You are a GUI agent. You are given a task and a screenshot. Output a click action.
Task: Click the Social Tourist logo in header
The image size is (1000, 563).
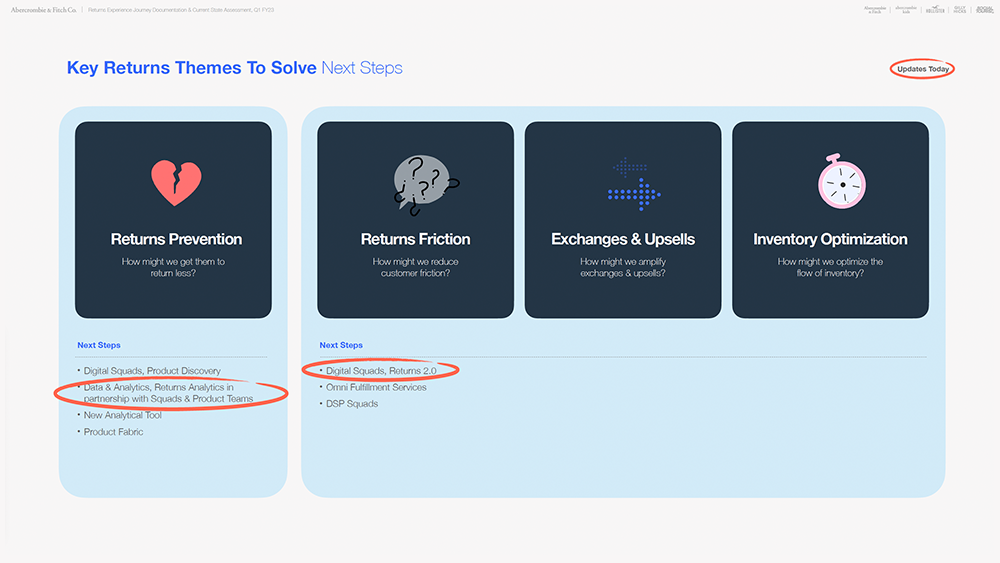[984, 9]
